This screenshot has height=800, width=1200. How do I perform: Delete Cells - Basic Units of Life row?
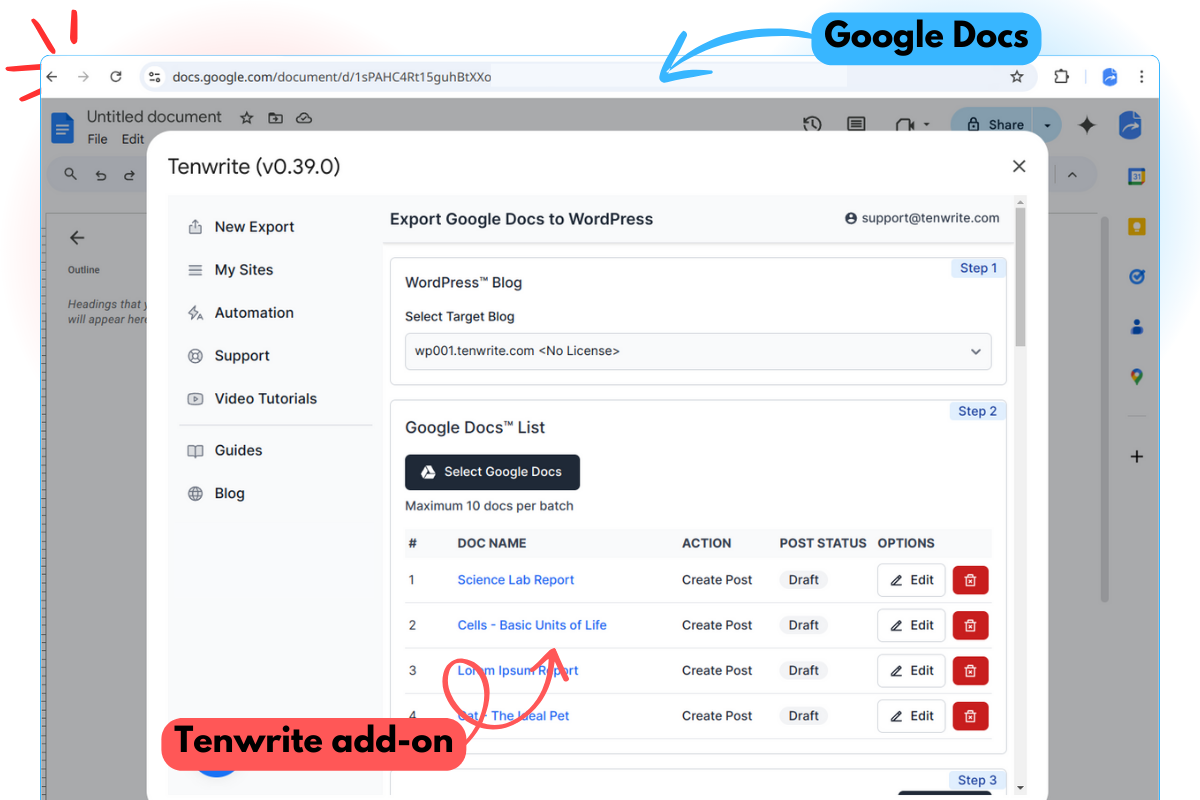click(x=970, y=625)
